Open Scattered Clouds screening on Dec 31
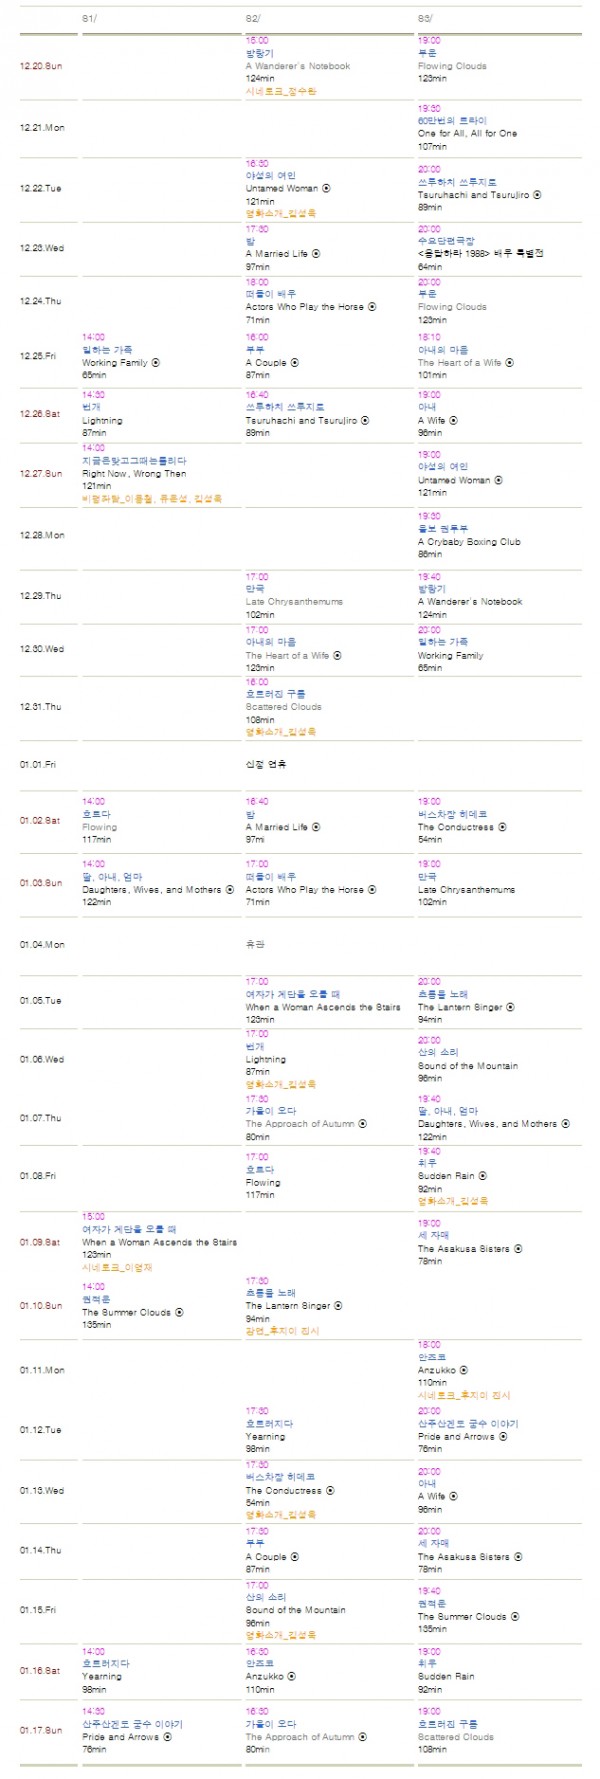 tap(284, 707)
